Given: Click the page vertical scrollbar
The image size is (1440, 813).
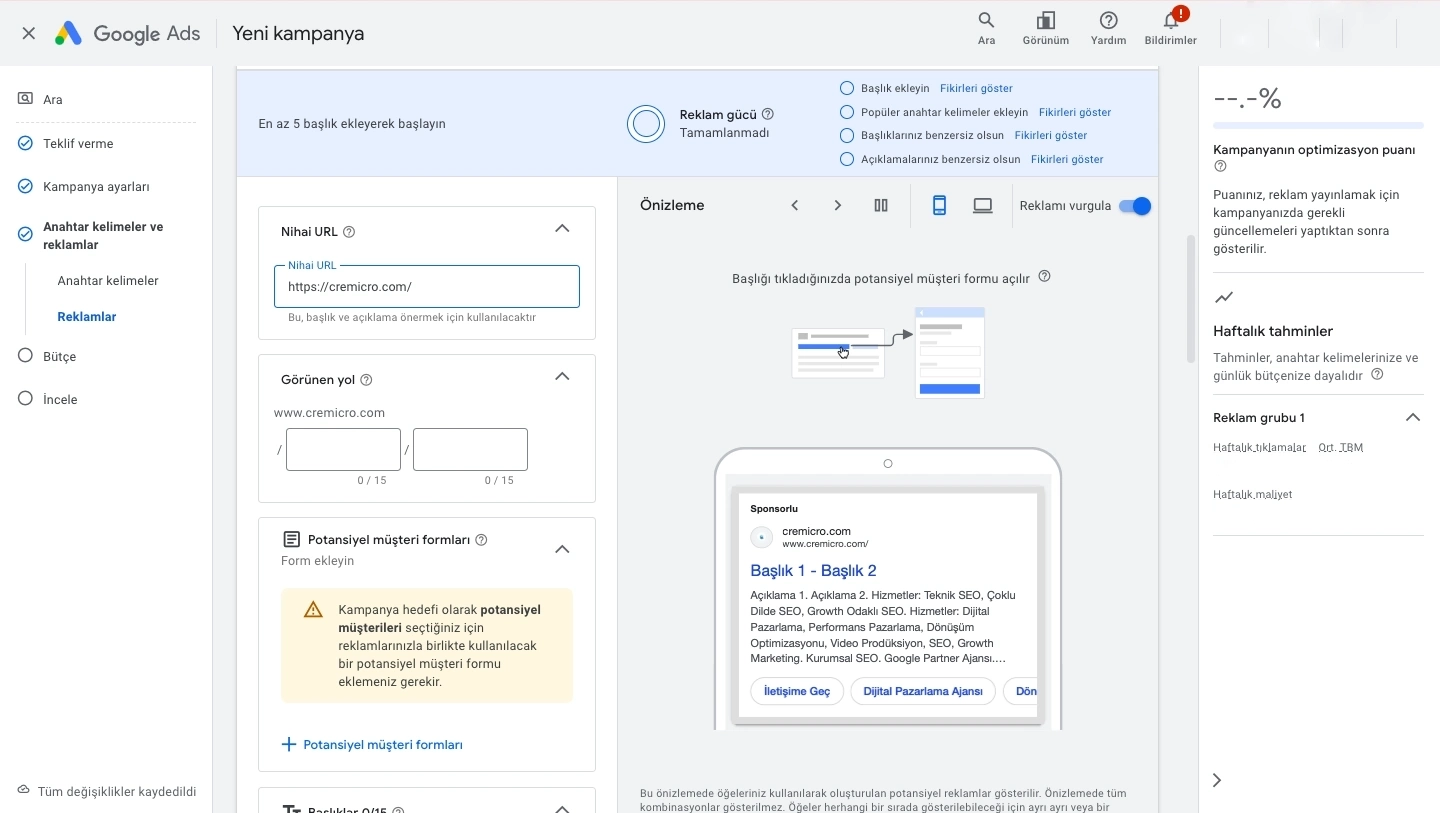Looking at the screenshot, I should (1191, 300).
